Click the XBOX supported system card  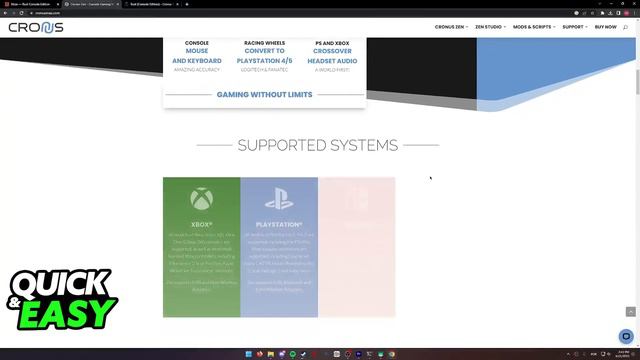[202, 247]
